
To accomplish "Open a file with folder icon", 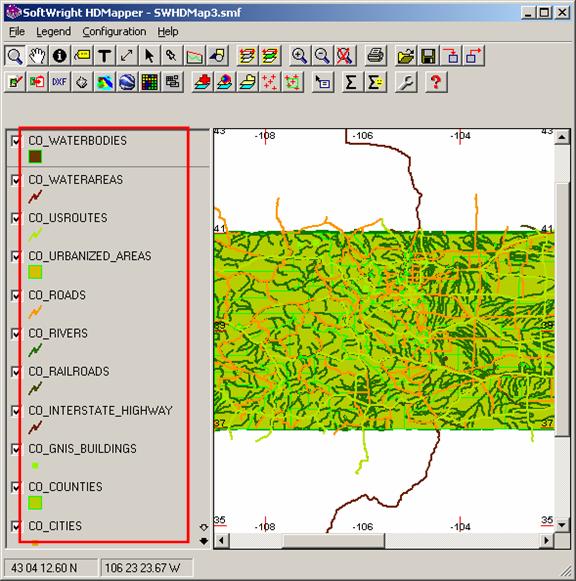I will pyautogui.click(x=406, y=56).
